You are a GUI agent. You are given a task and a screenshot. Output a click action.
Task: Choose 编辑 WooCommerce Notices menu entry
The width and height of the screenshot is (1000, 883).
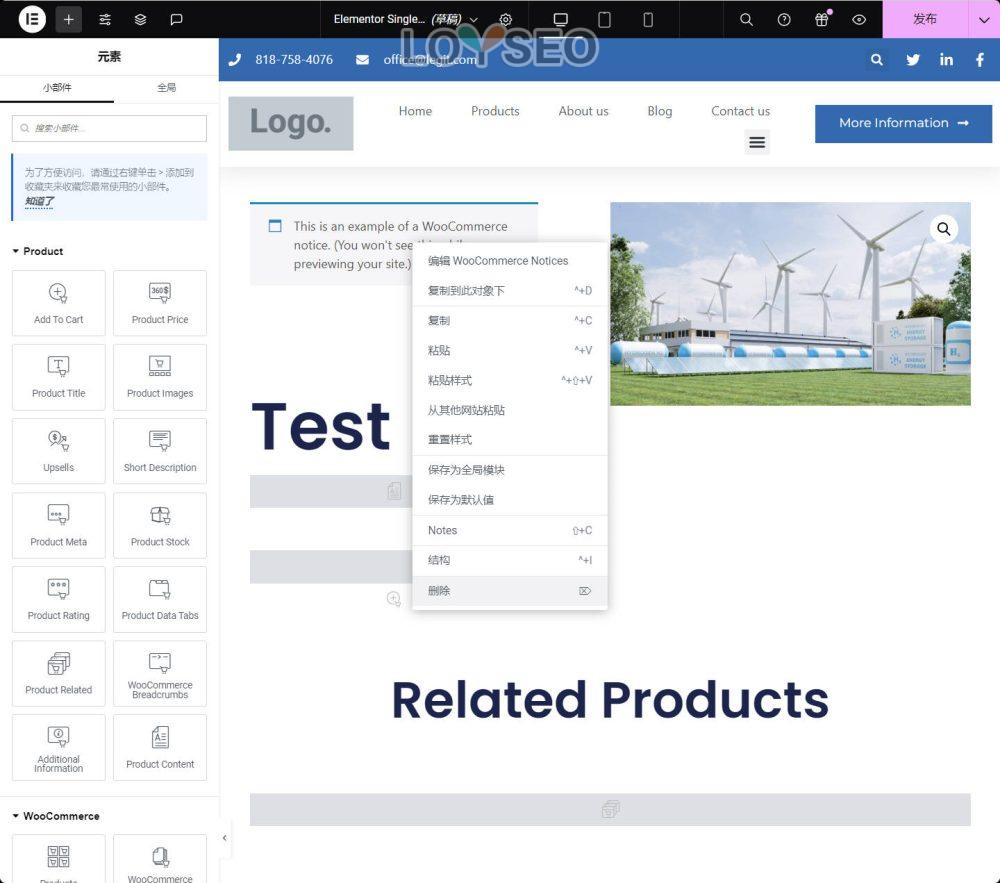(x=510, y=261)
